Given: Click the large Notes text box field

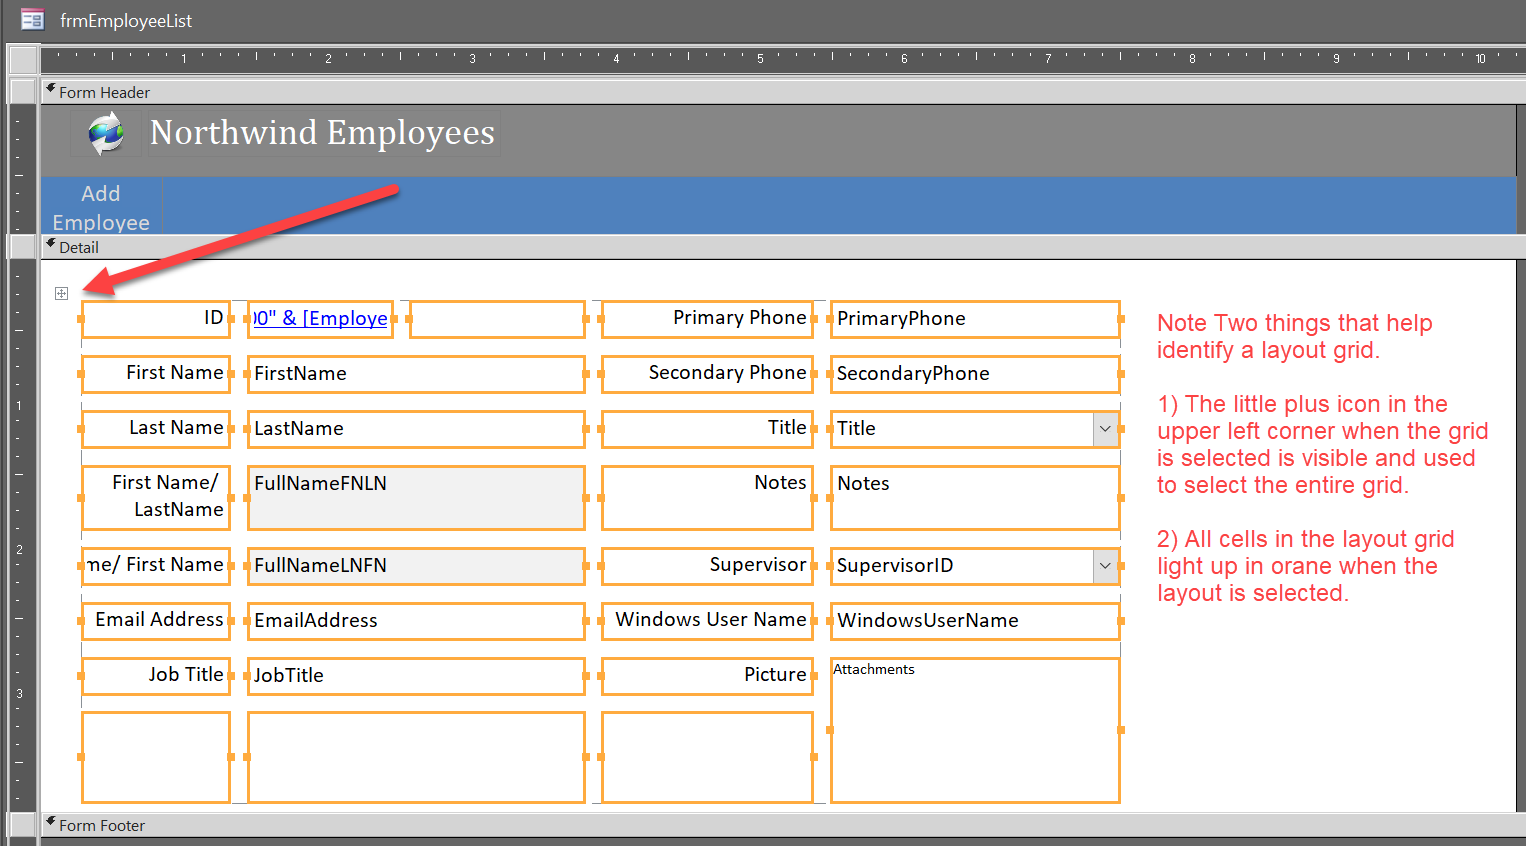Looking at the screenshot, I should [975, 497].
